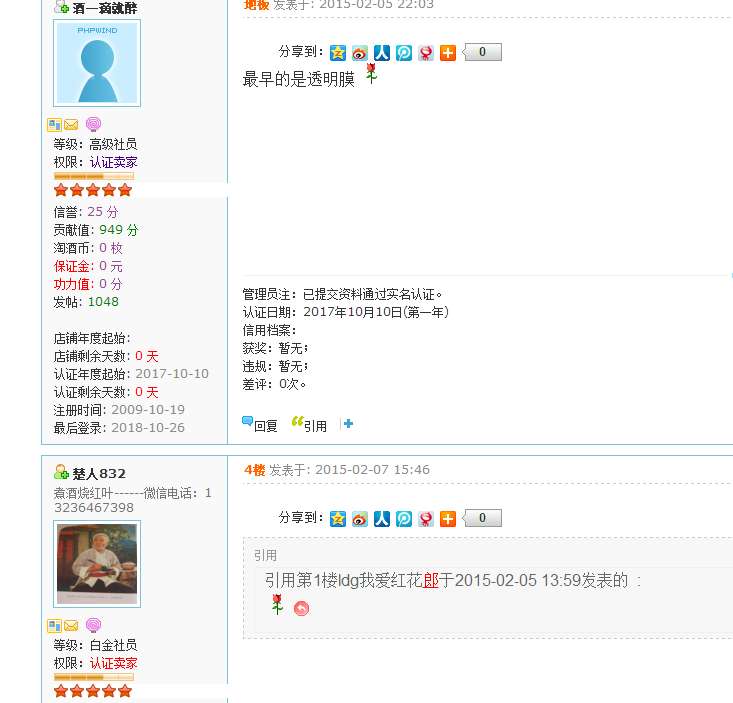Share 4楼 post to QQ Zone
733x703 pixels.
point(338,519)
